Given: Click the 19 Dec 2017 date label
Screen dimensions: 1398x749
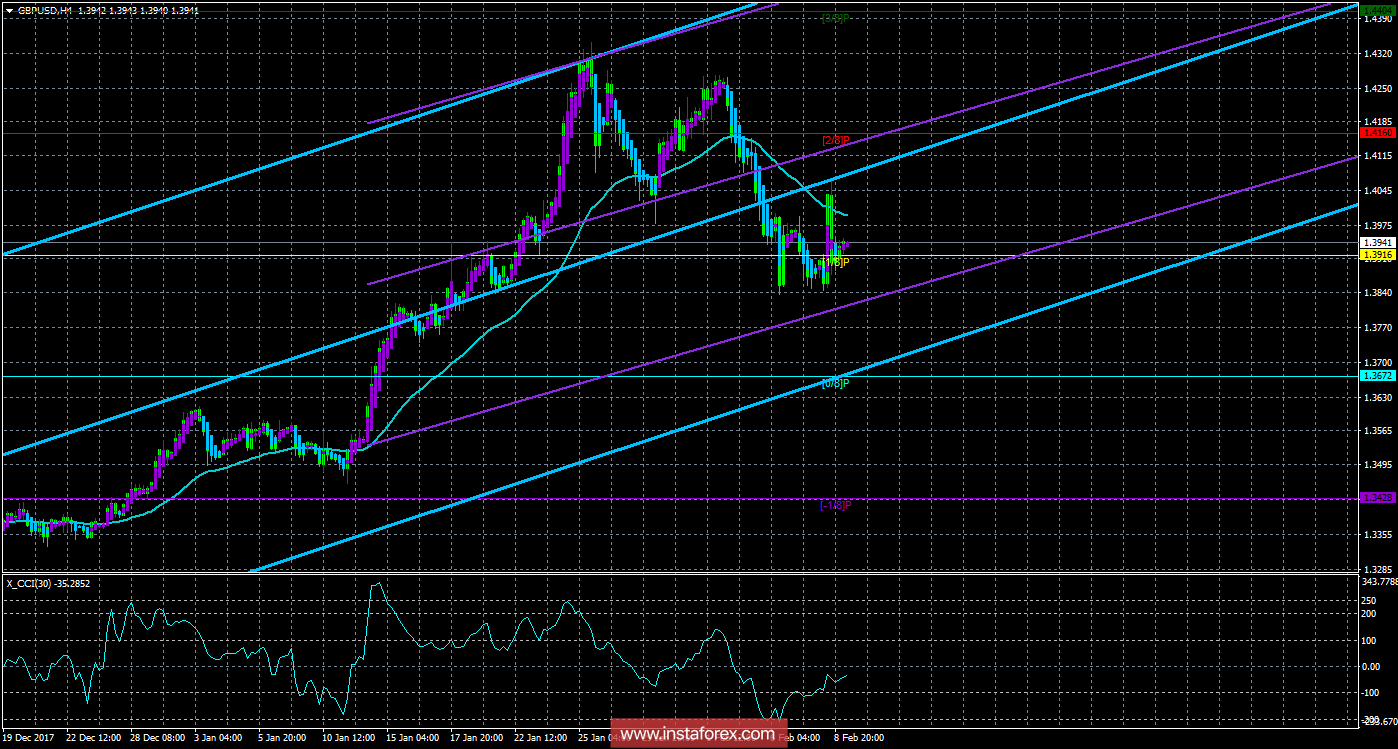Looking at the screenshot, I should pos(28,737).
